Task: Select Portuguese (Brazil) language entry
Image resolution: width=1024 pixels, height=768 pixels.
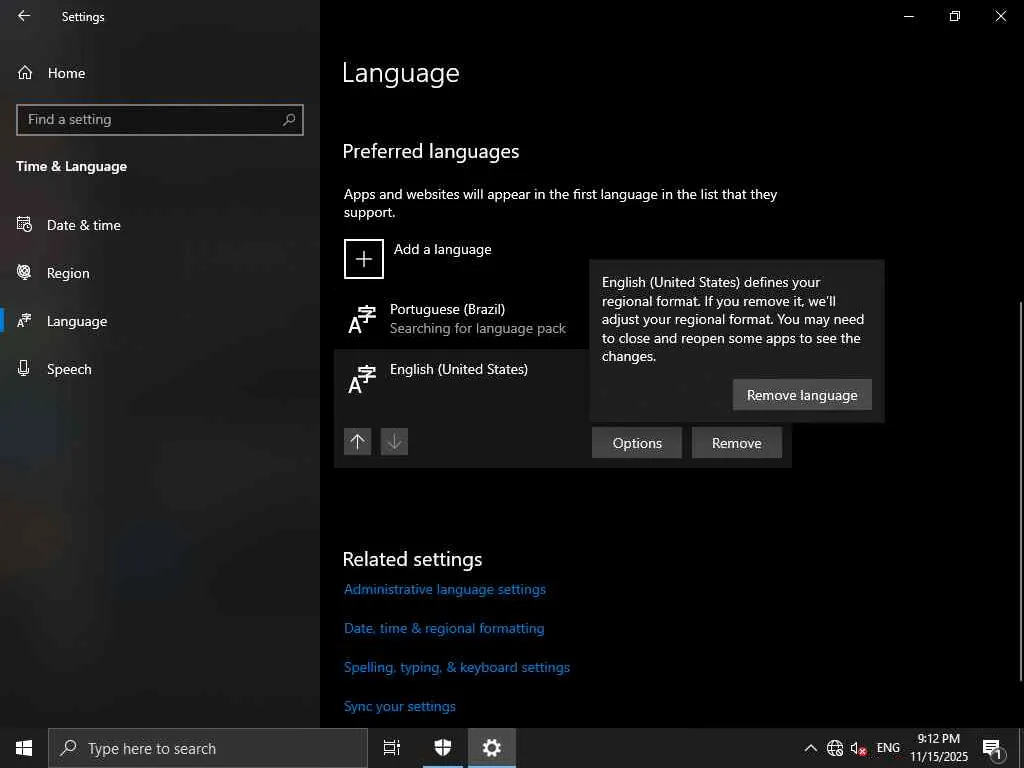Action: pos(460,319)
